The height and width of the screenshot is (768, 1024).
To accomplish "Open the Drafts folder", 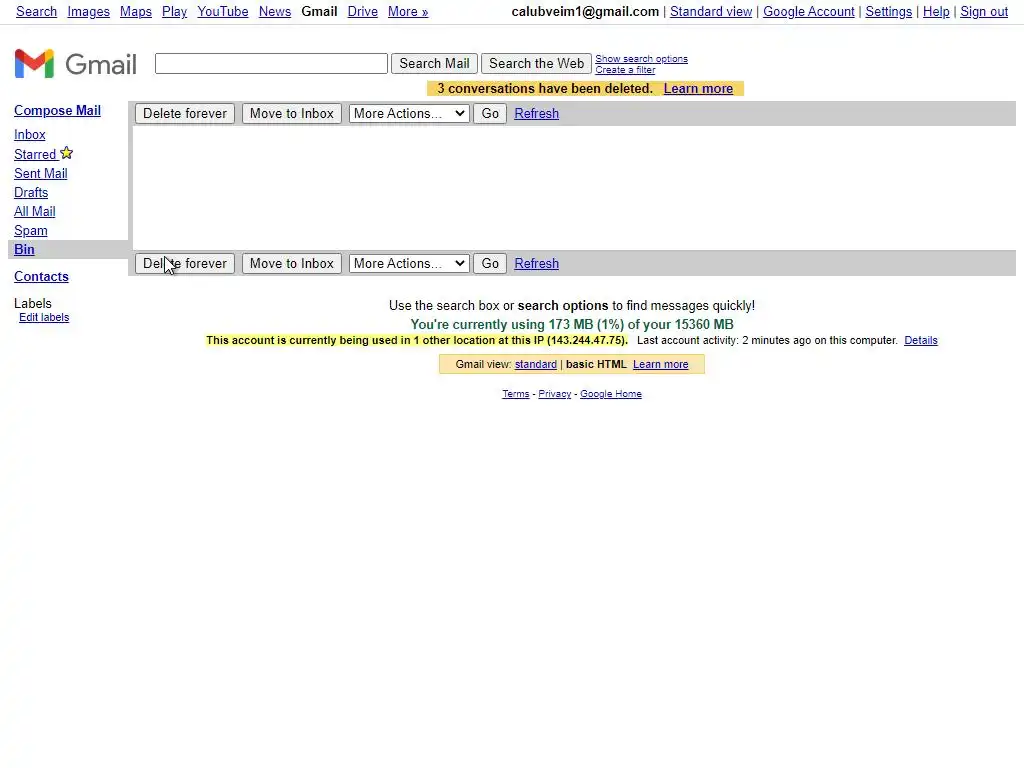I will [31, 193].
